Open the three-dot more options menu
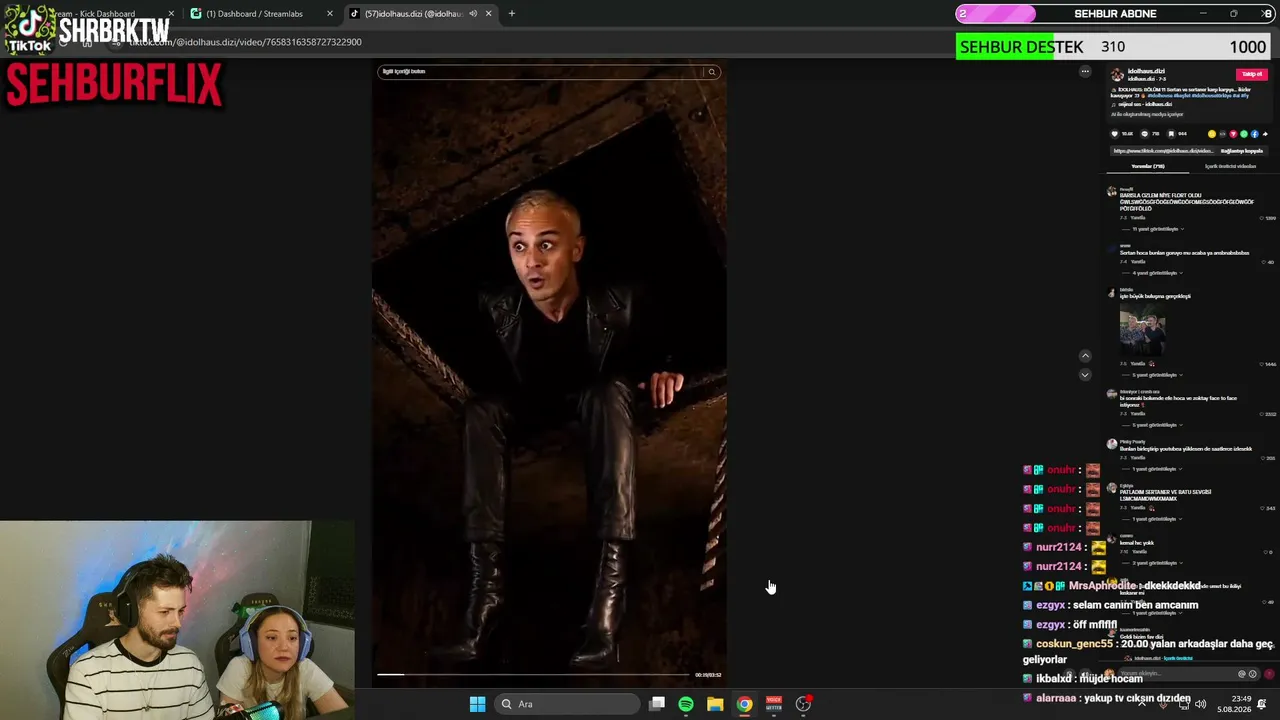The image size is (1280, 720). pos(1085,71)
